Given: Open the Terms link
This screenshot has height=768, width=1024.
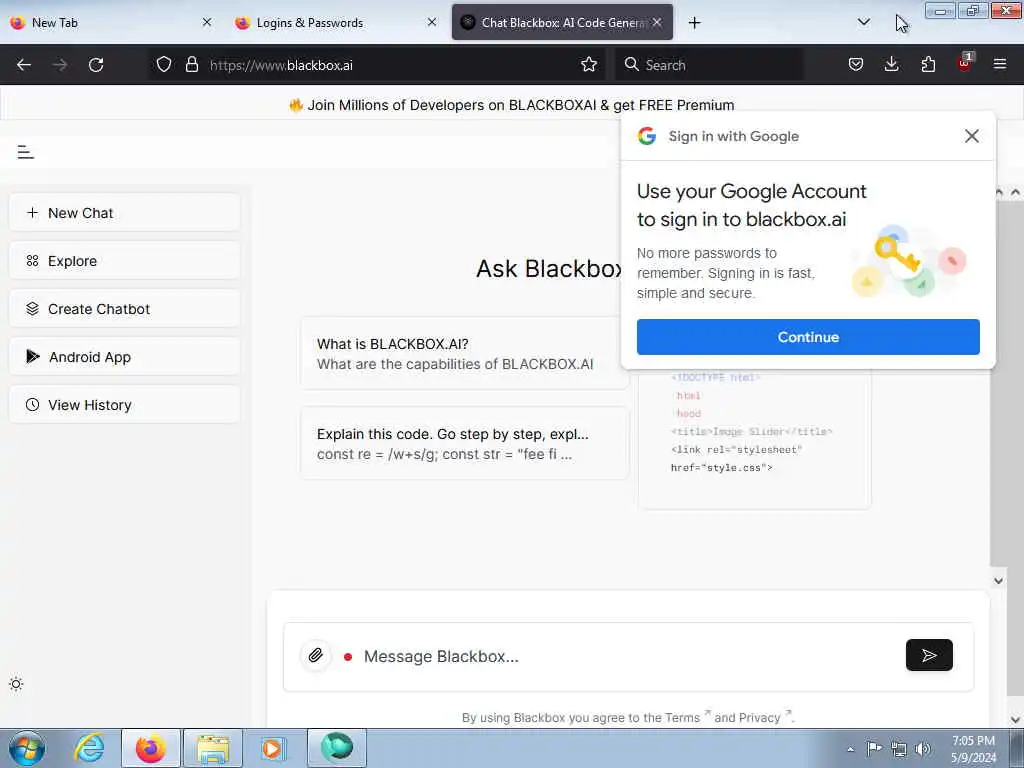Looking at the screenshot, I should (x=682, y=718).
